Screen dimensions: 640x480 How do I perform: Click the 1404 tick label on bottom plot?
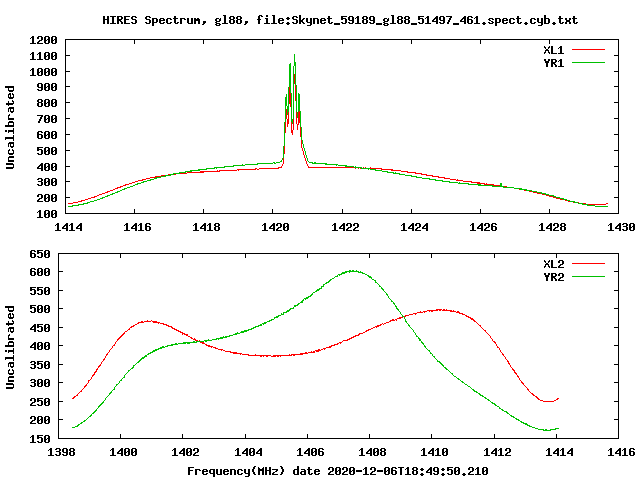(x=248, y=452)
